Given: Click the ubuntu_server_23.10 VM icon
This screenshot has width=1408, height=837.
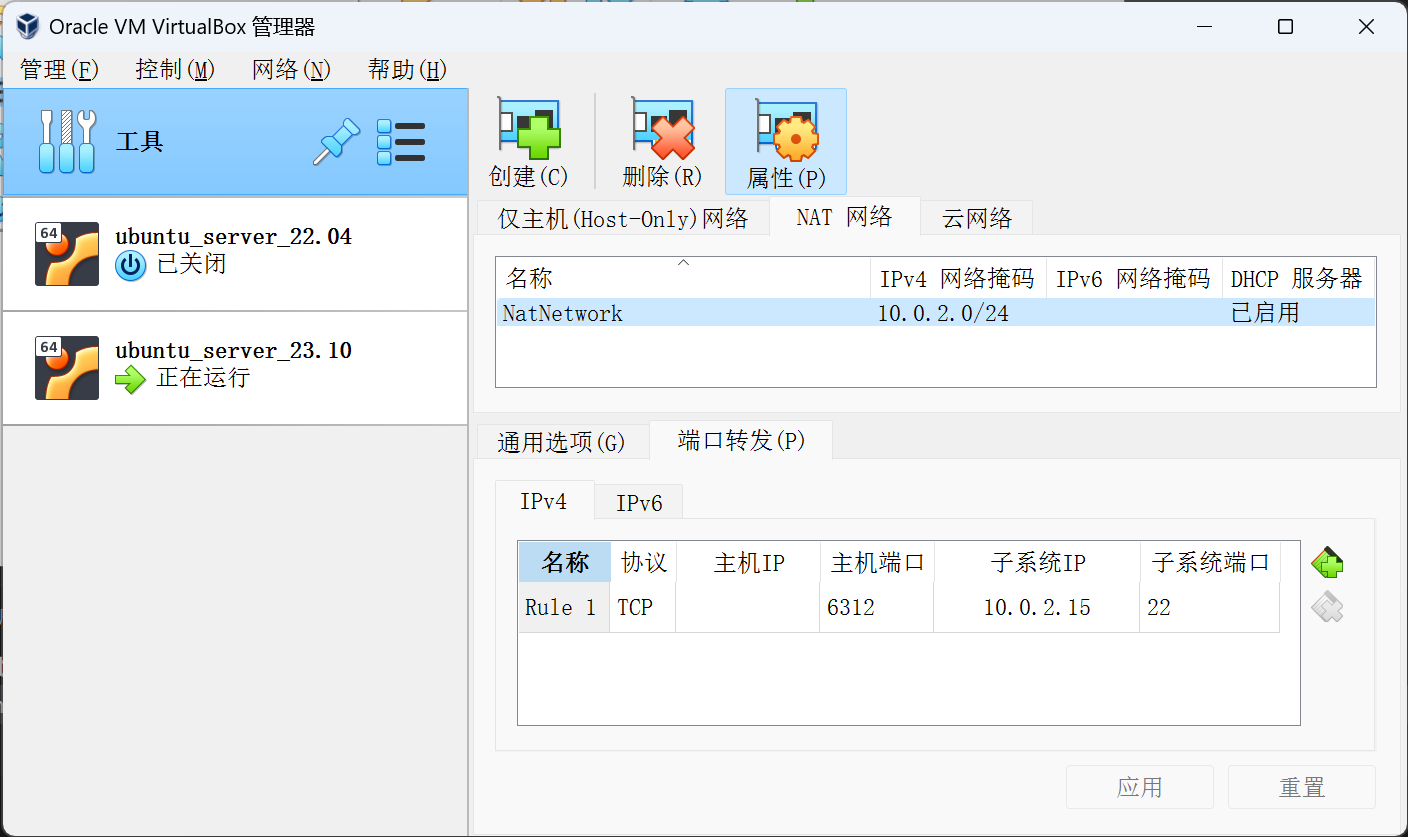Looking at the screenshot, I should tap(67, 368).
